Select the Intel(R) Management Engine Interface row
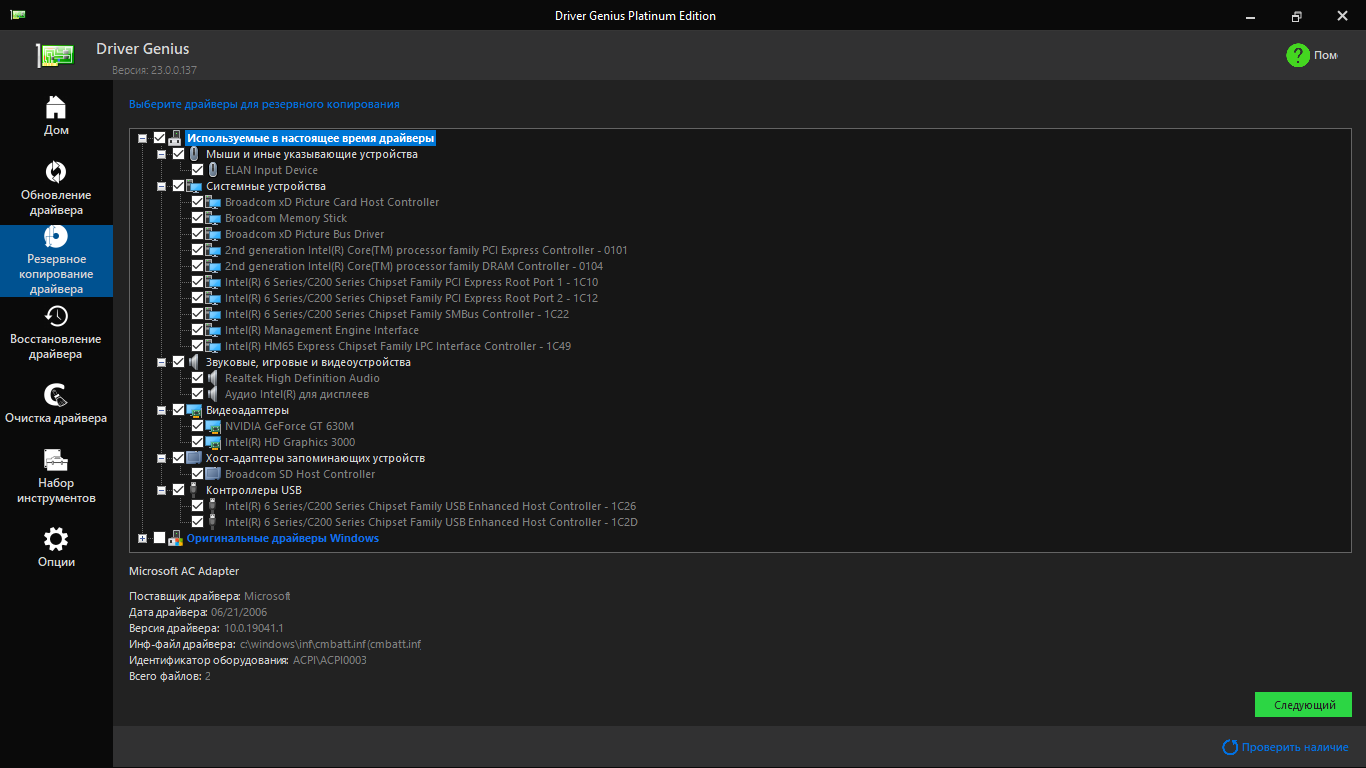 pos(322,330)
